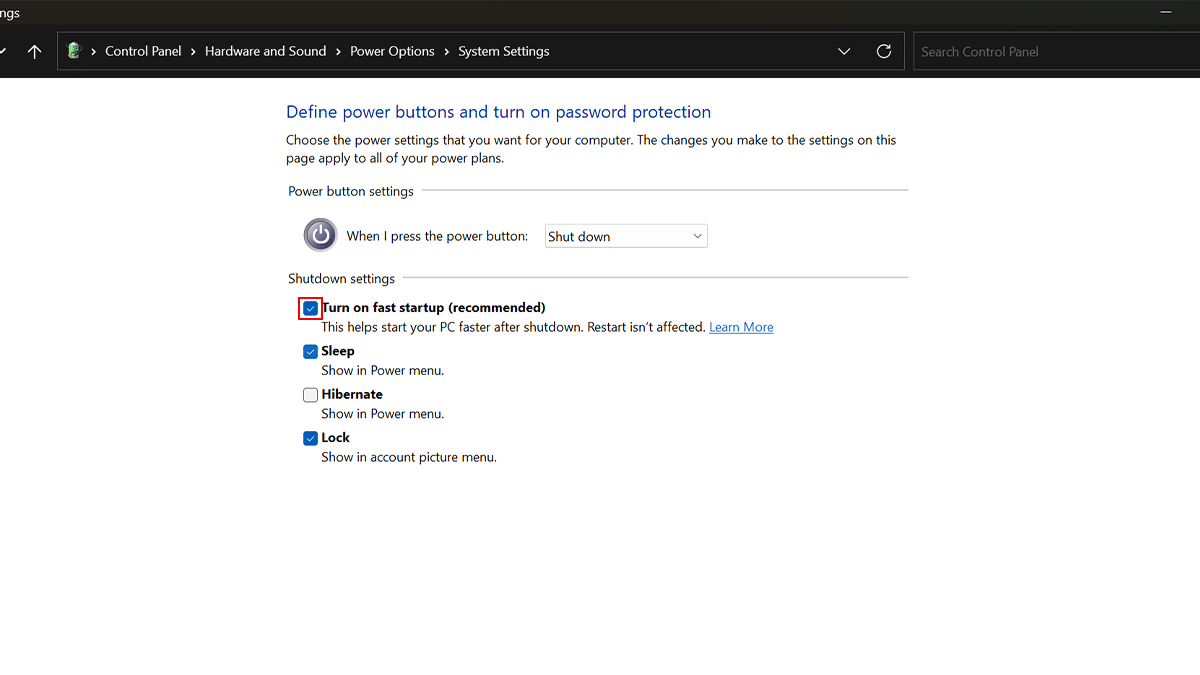The width and height of the screenshot is (1200, 675).
Task: Go to Control Panel breadcrumb
Action: [x=143, y=52]
